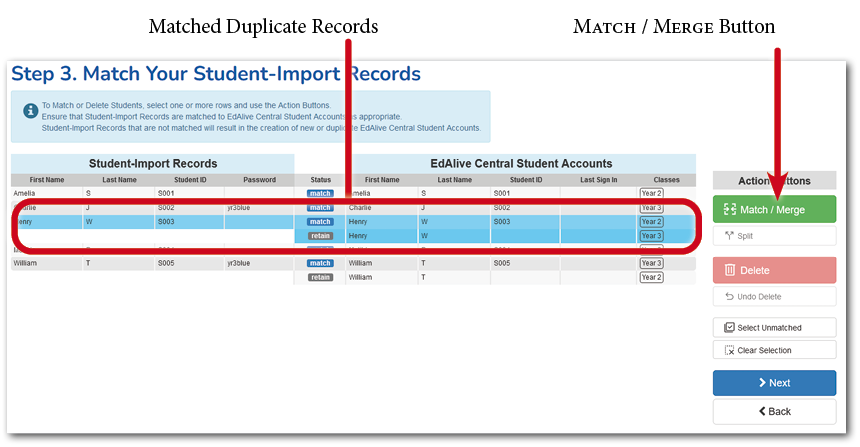Click the red Delete button
This screenshot has height=447, width=860.
tap(774, 270)
